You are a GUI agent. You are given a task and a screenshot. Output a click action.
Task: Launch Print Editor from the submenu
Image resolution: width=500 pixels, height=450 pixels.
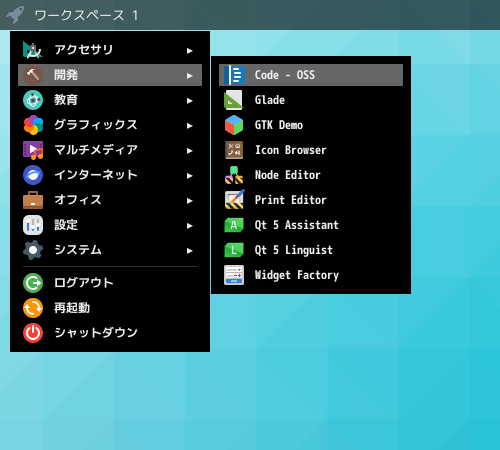311,200
